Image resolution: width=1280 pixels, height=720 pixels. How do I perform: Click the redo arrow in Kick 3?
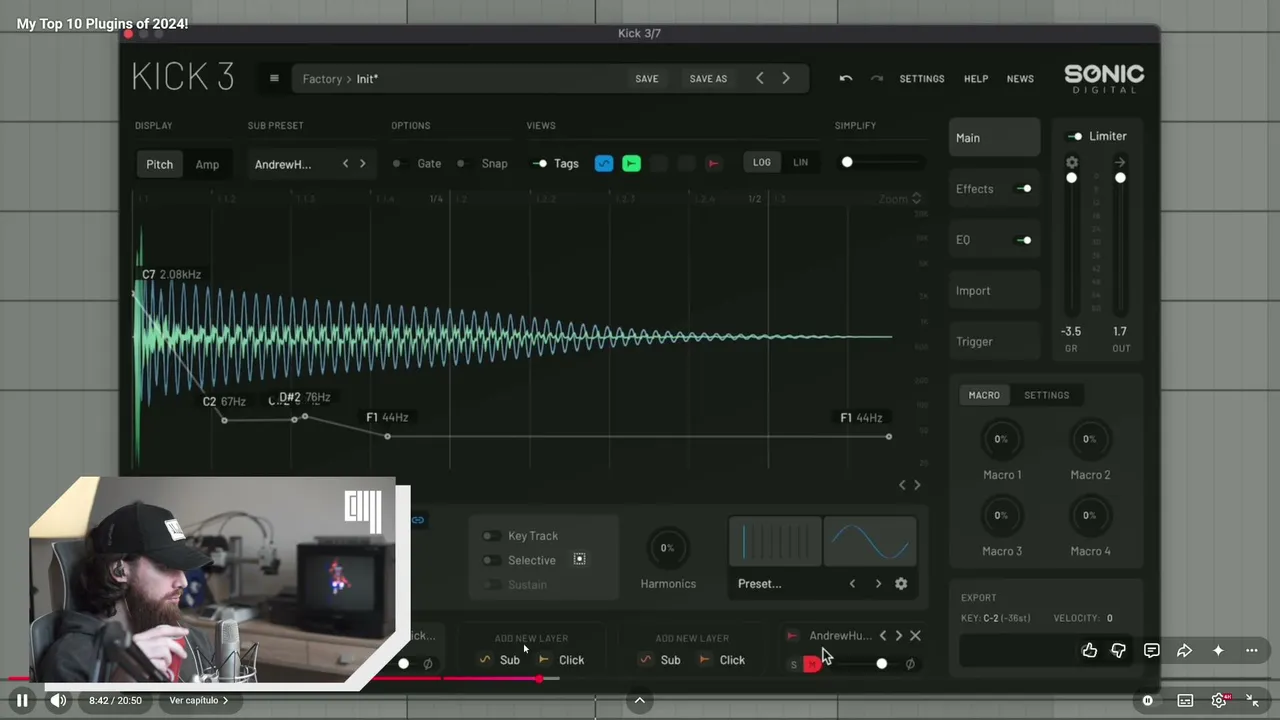(x=877, y=79)
